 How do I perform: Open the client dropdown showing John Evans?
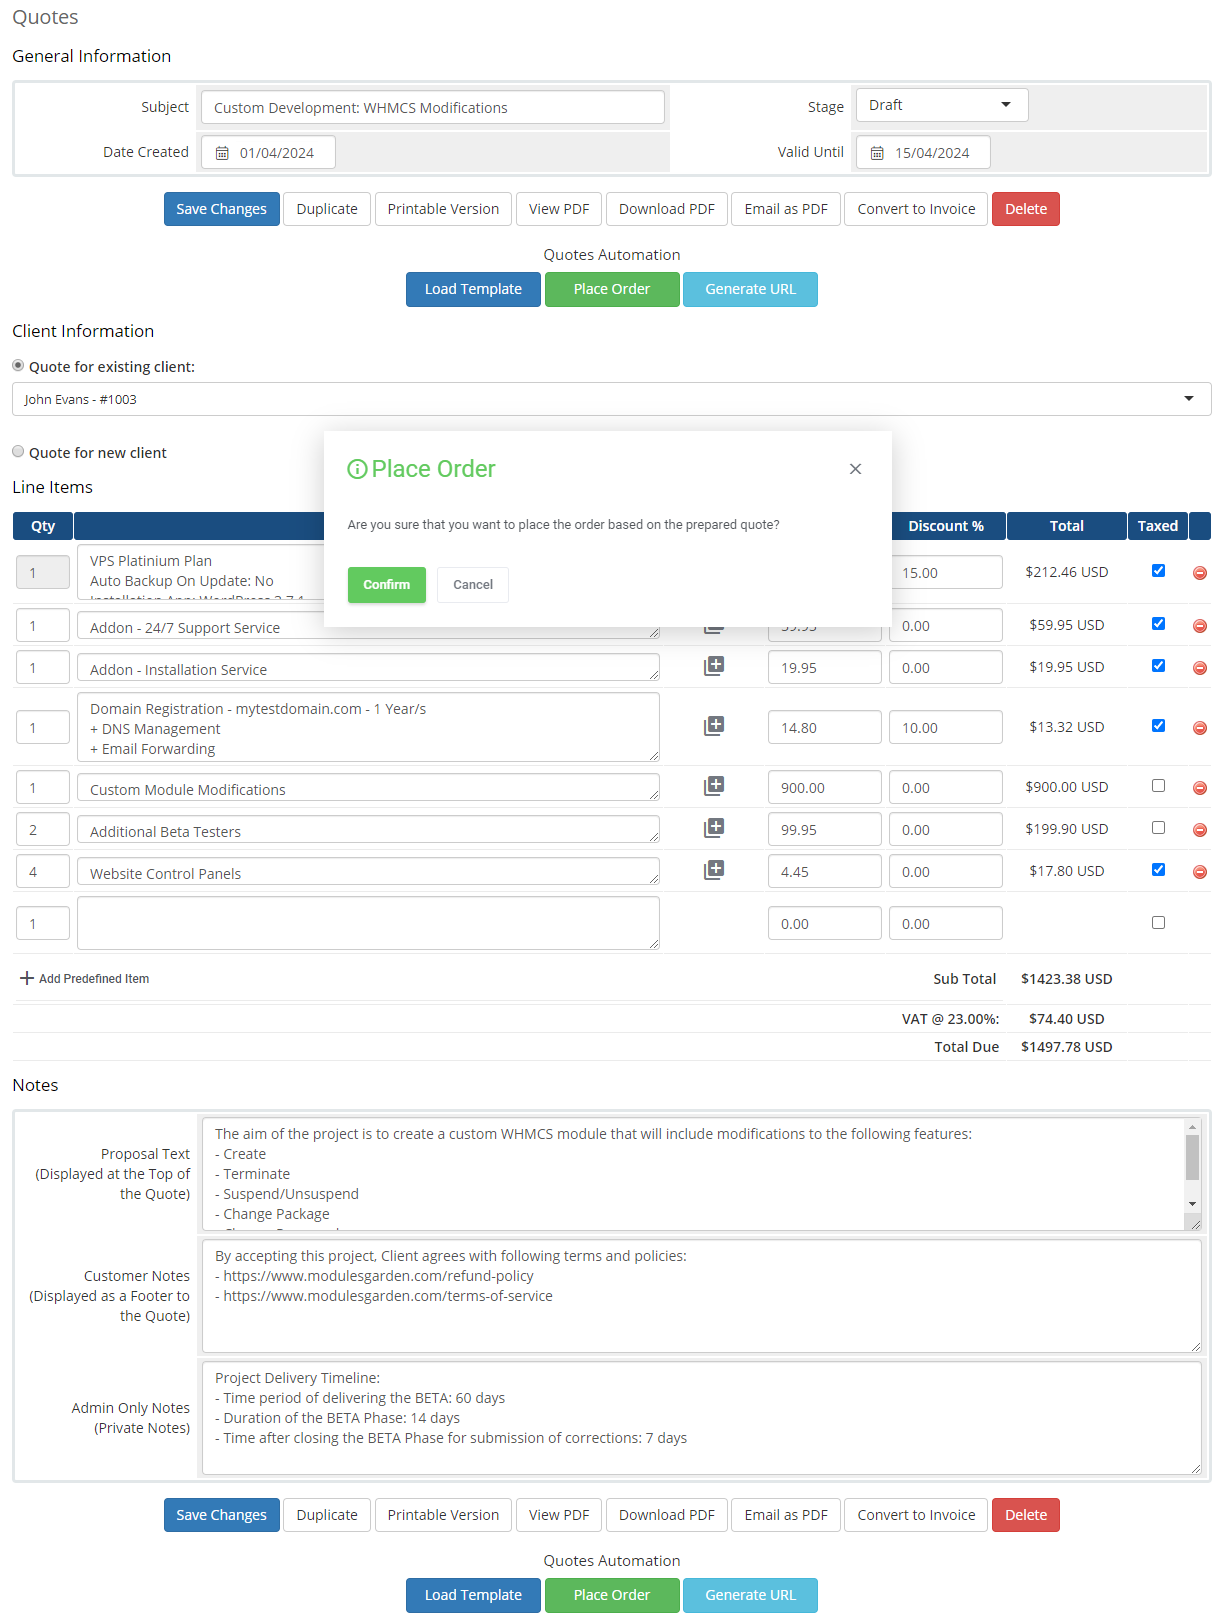click(x=611, y=399)
